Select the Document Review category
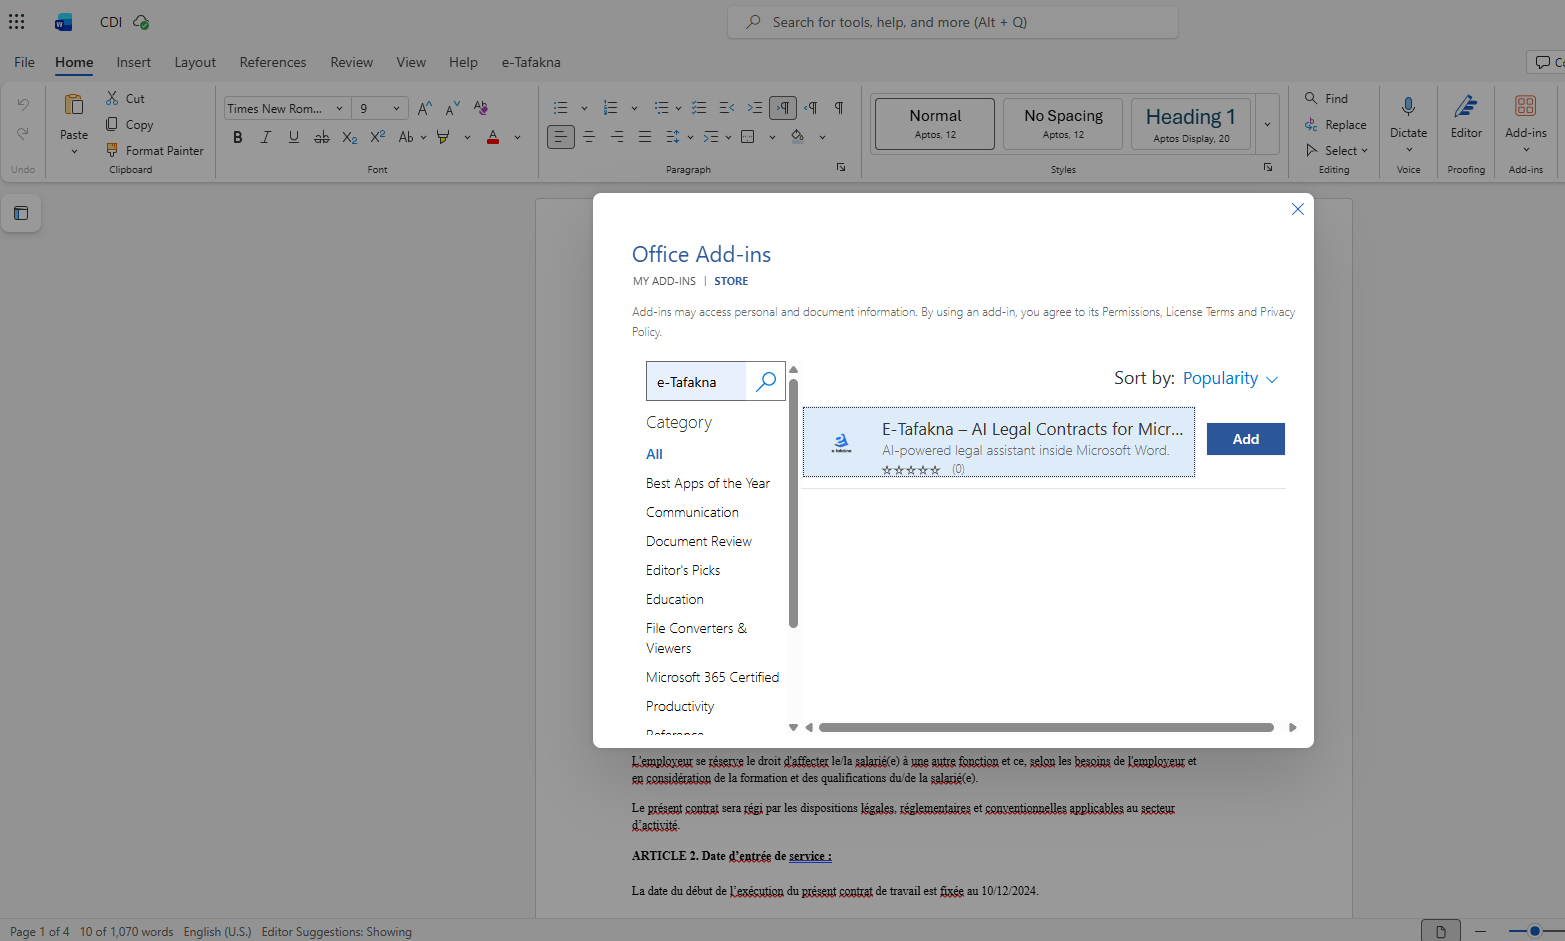1565x941 pixels. click(699, 541)
